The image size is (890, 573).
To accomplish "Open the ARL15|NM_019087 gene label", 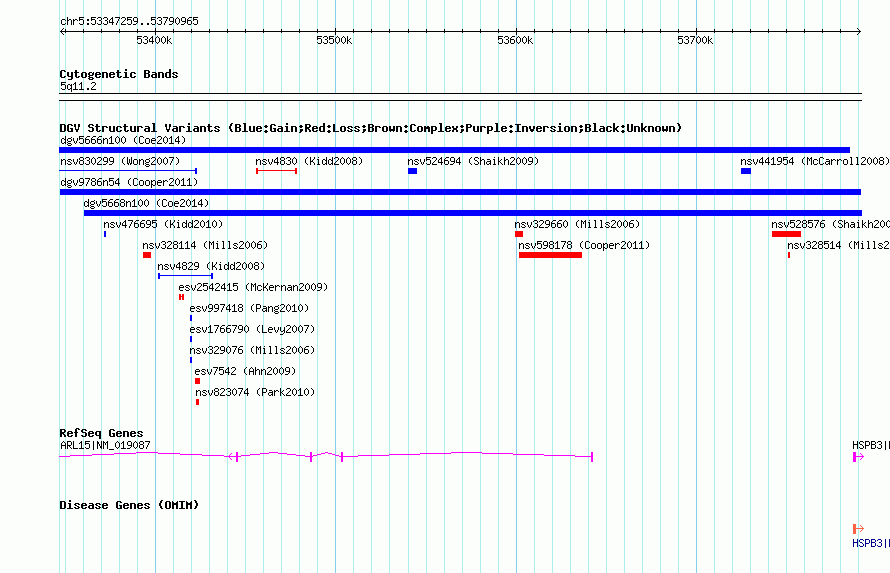I will click(105, 445).
